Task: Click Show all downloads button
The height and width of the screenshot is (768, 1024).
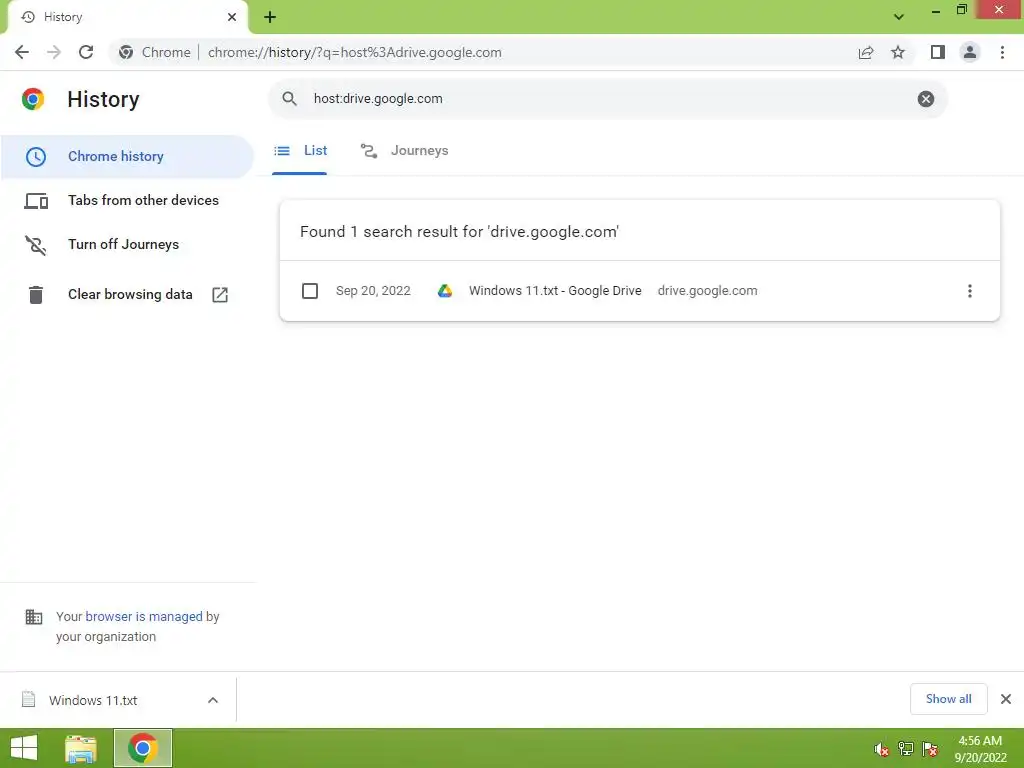Action: [x=948, y=699]
